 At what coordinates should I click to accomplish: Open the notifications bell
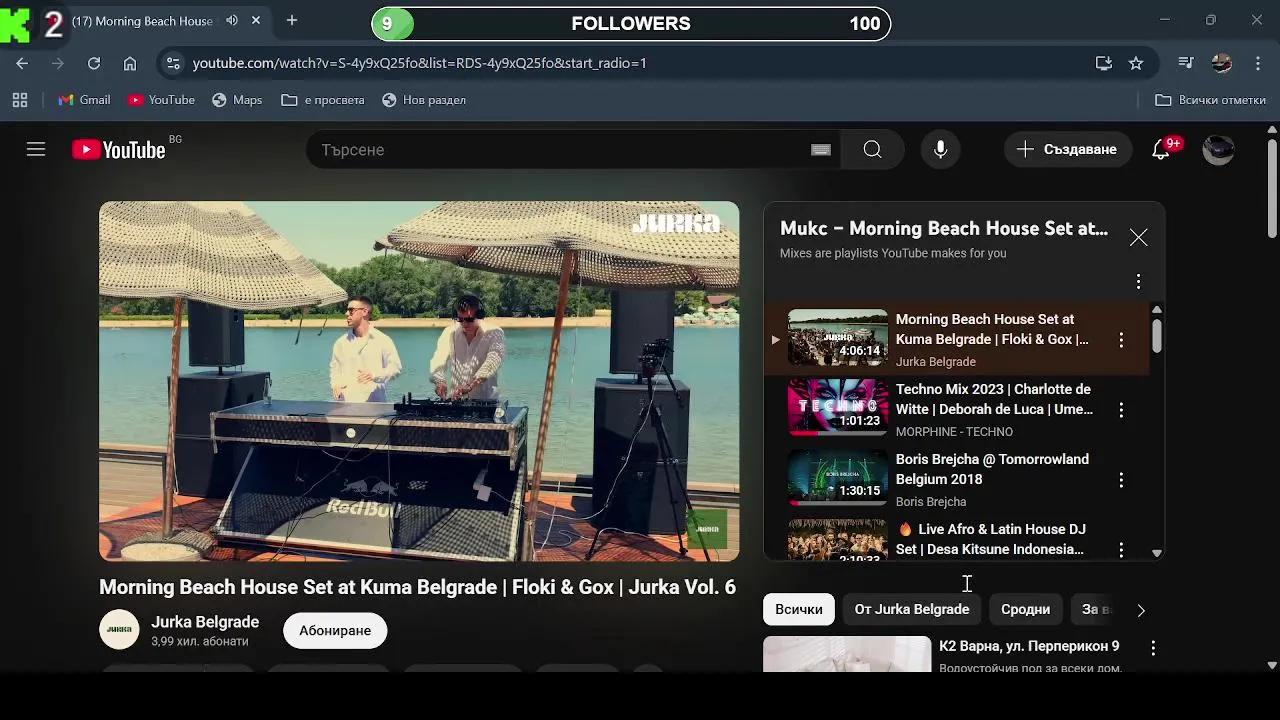(1161, 150)
